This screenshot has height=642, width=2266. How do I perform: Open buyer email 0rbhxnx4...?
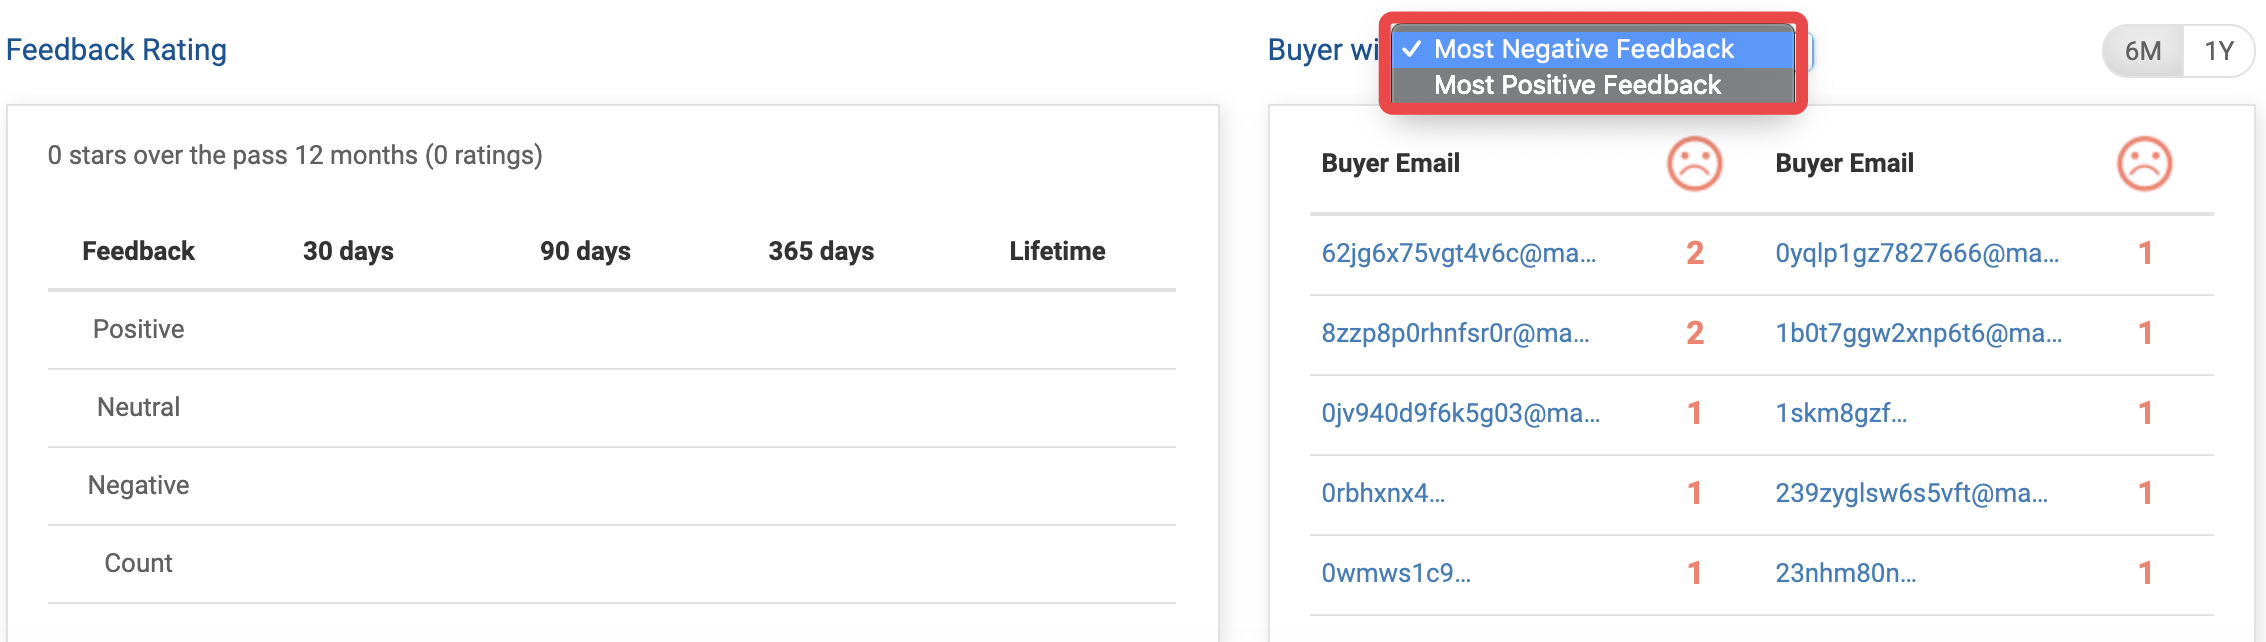tap(1383, 493)
